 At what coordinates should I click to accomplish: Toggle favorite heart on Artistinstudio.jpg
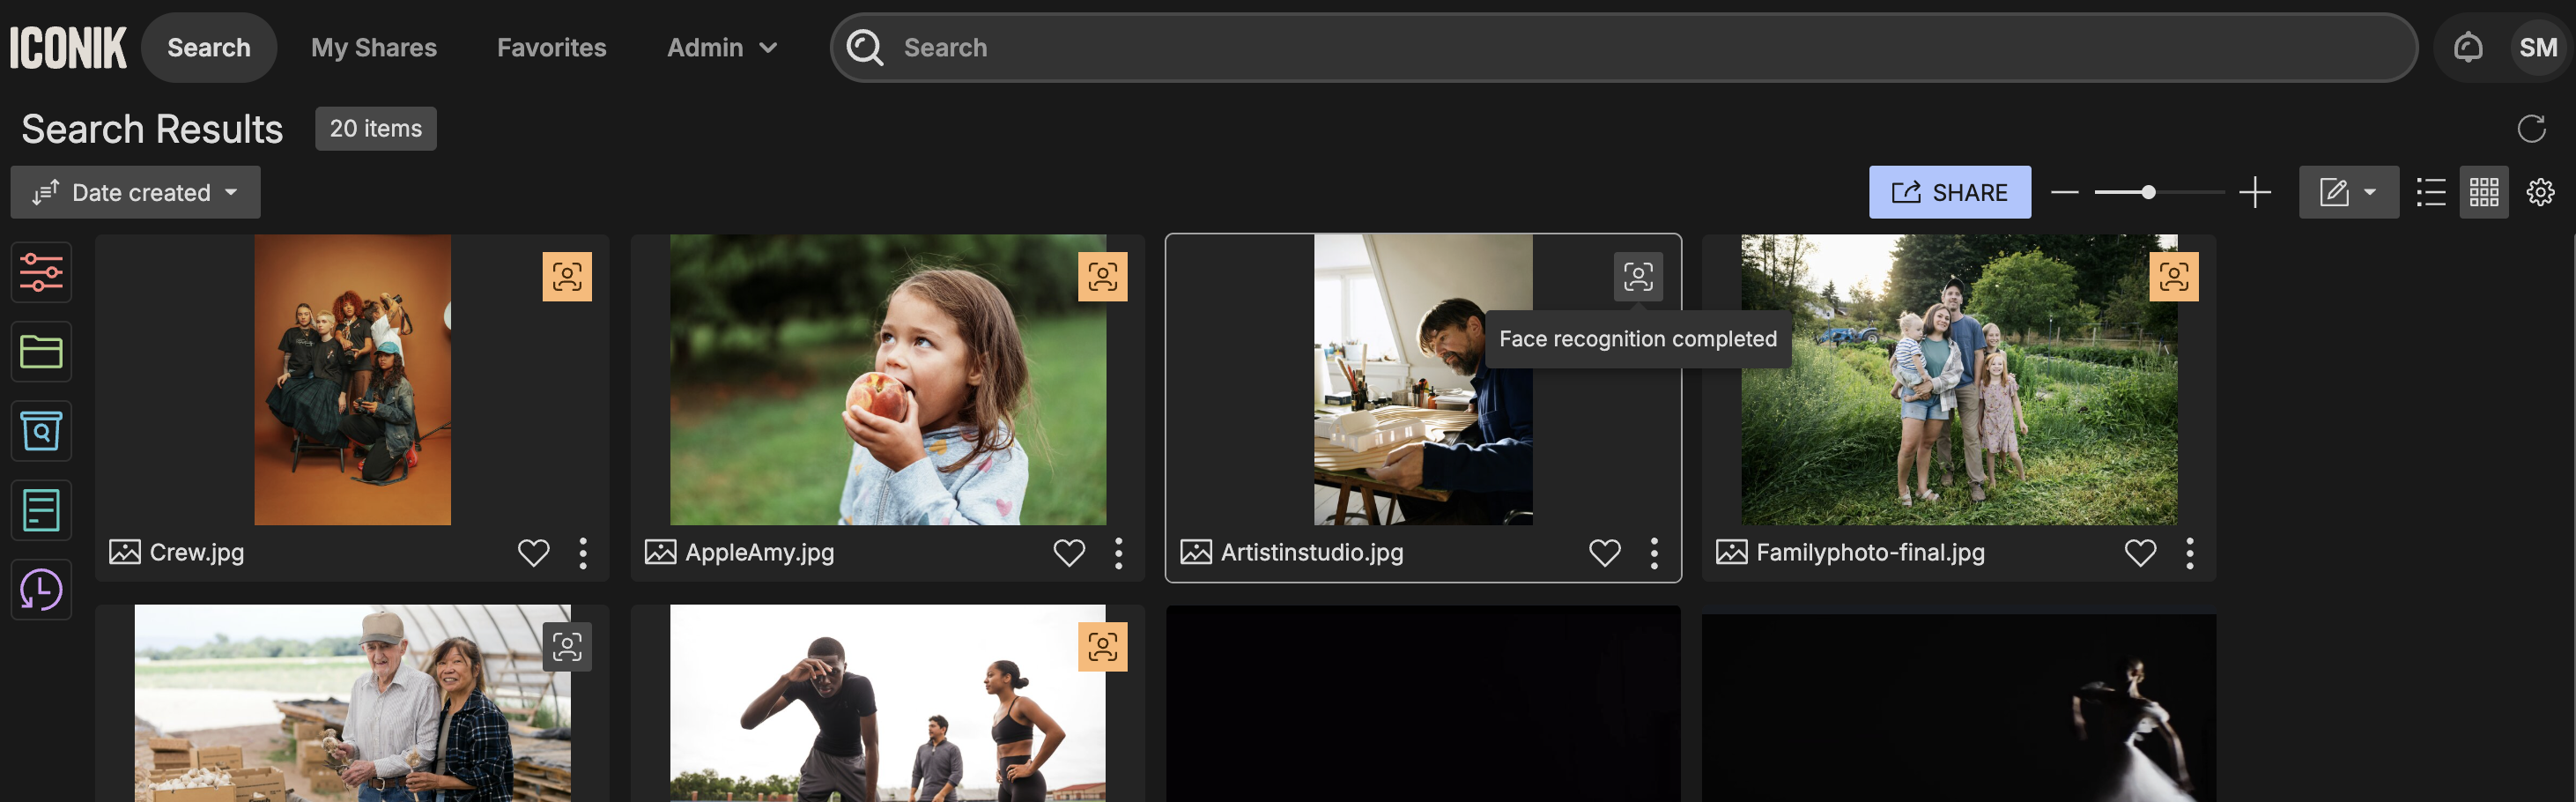coord(1604,552)
